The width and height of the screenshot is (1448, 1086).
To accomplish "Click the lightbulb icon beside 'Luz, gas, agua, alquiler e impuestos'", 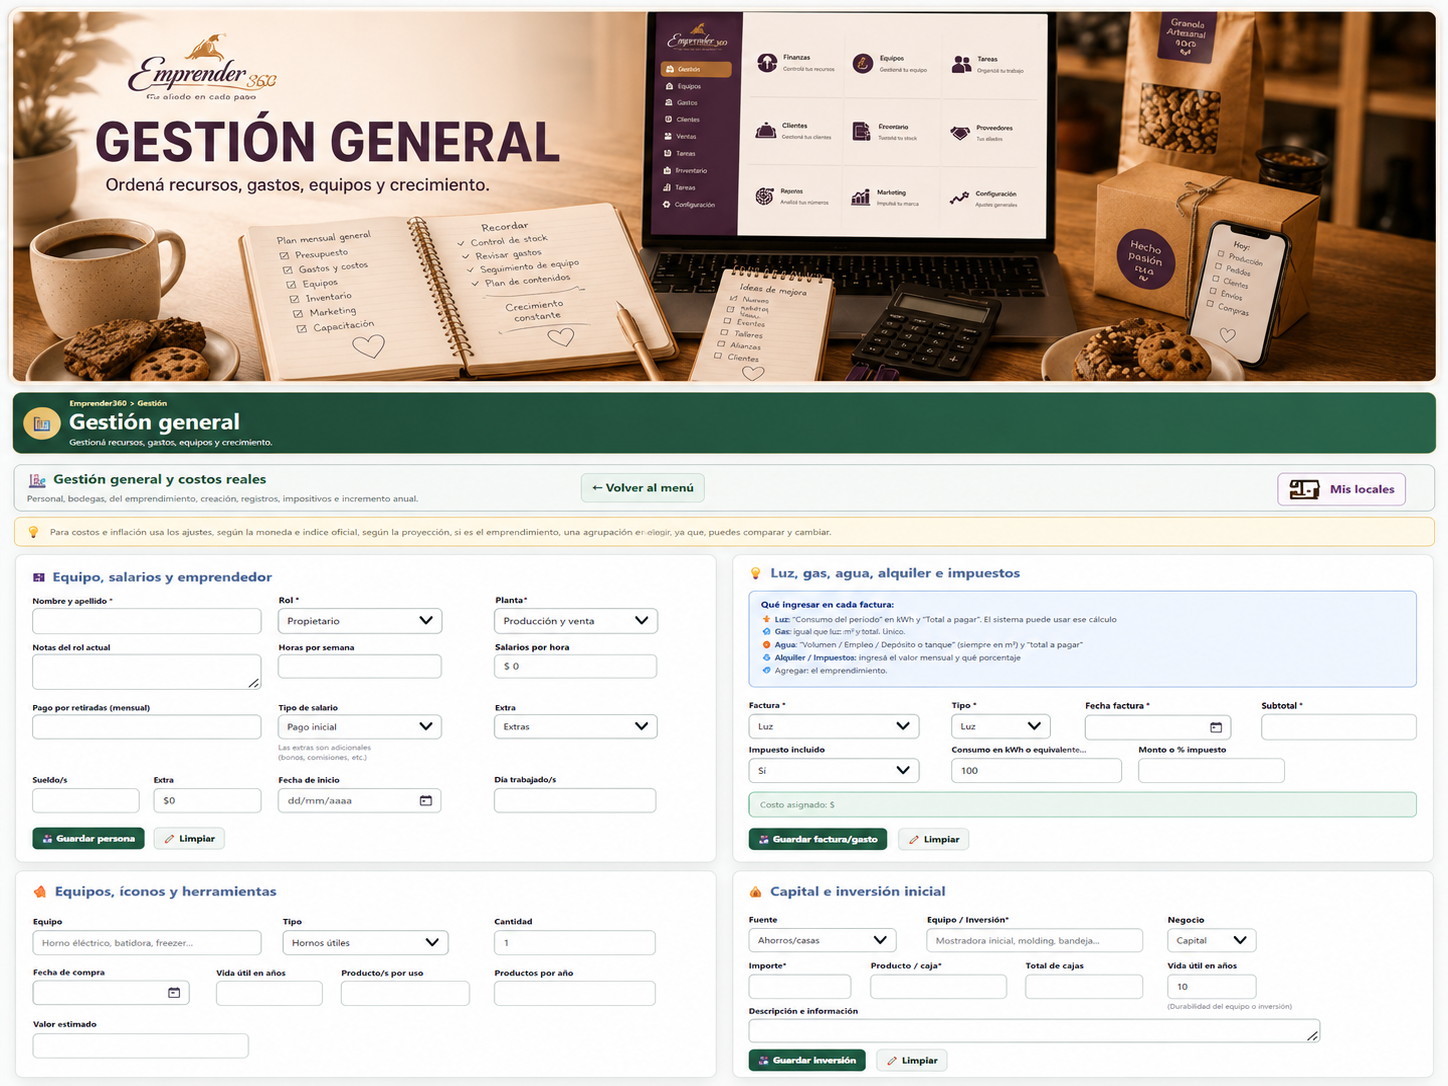I will pyautogui.click(x=755, y=573).
